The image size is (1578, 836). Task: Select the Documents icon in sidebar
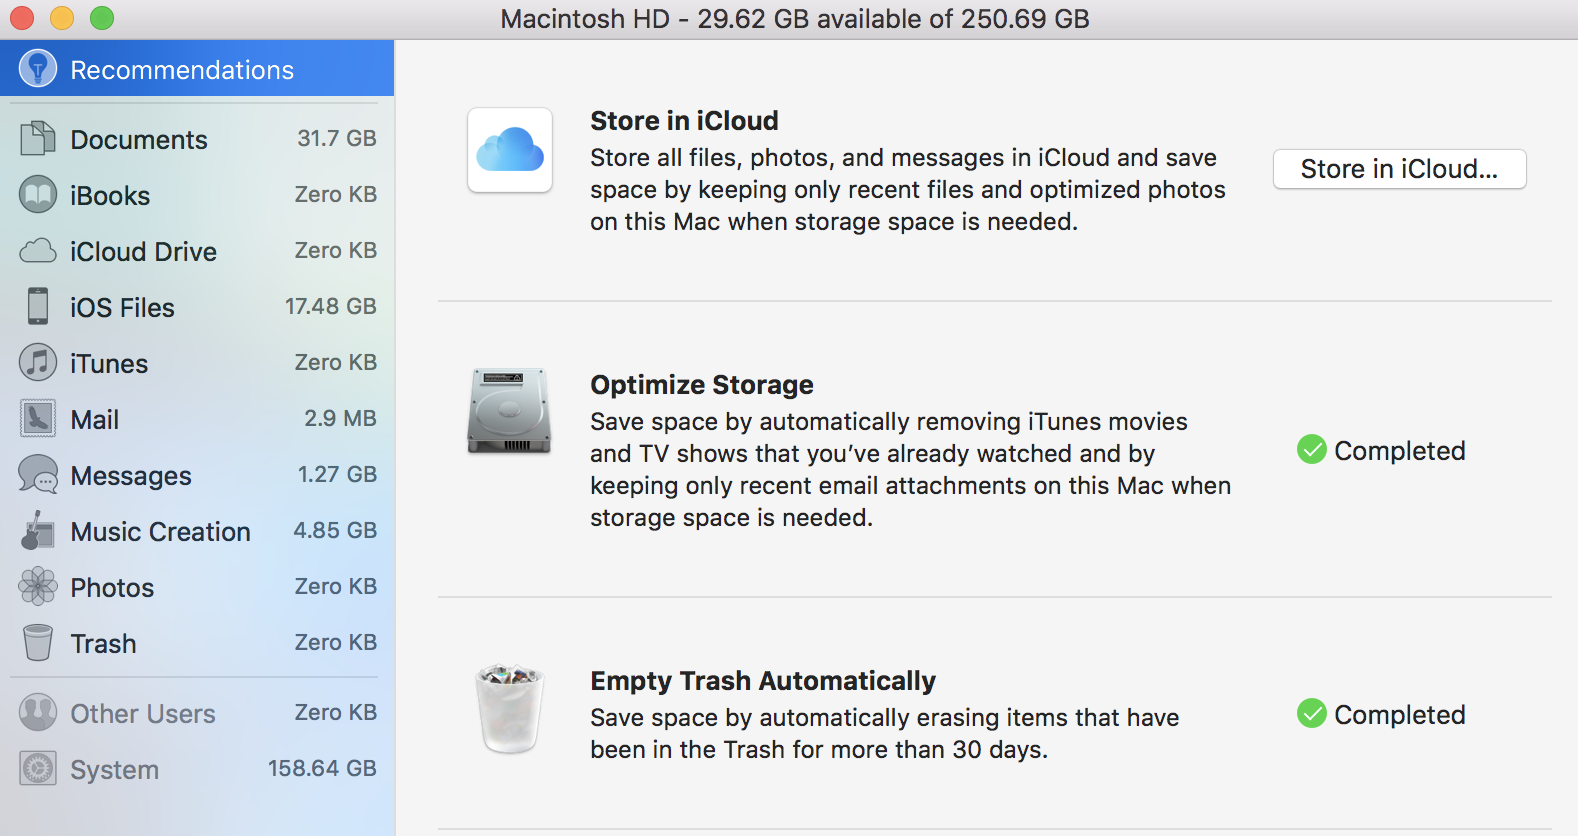click(38, 138)
